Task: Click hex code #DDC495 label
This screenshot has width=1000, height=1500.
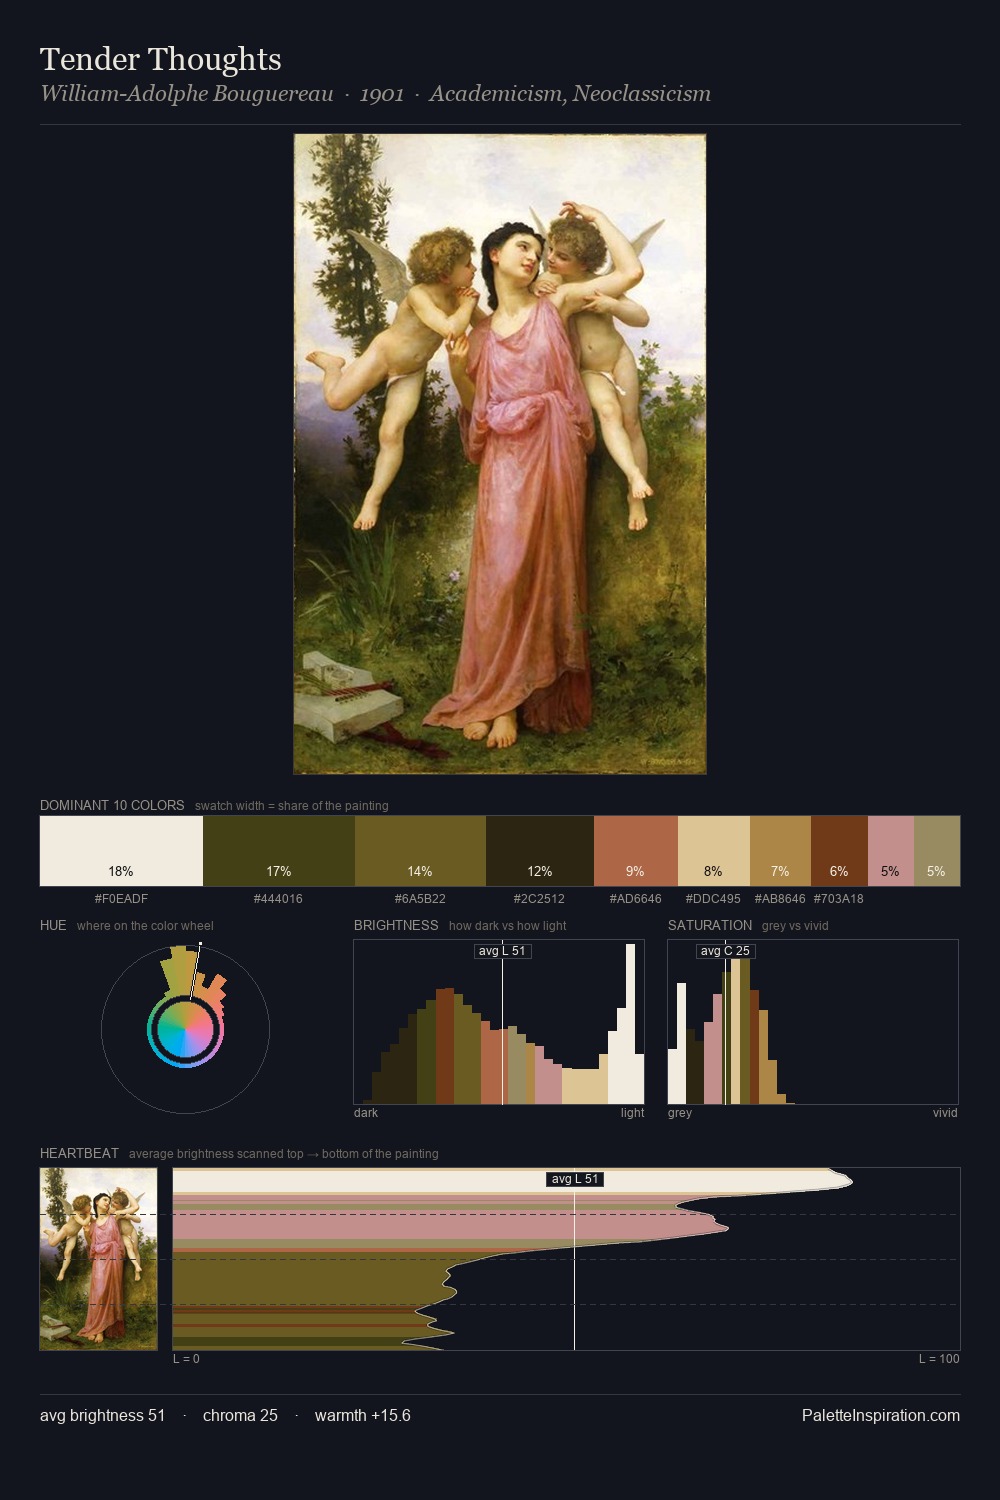Action: (713, 898)
